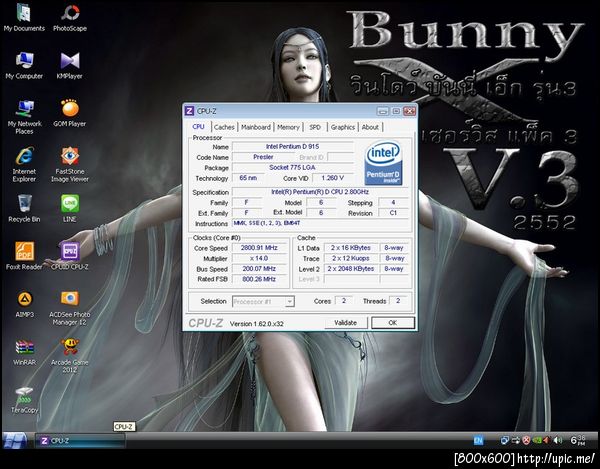Click the 1.260 V Core VID value

[x=332, y=178]
